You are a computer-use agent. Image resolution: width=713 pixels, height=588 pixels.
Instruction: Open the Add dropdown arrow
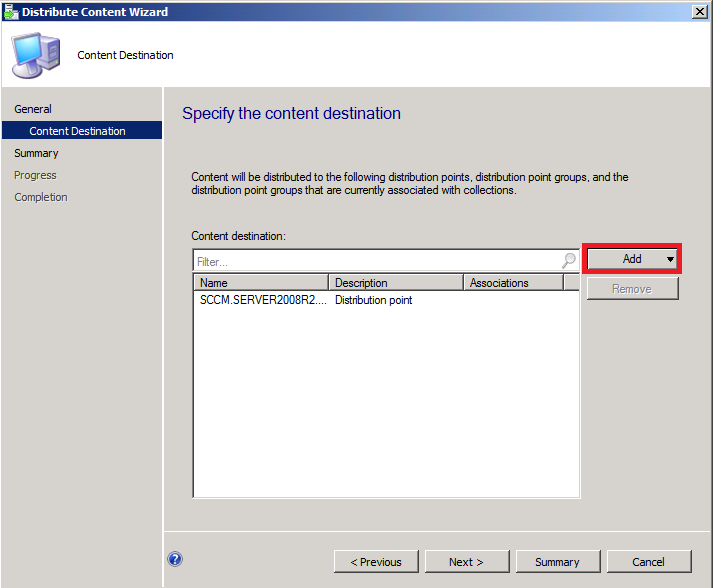[670, 259]
